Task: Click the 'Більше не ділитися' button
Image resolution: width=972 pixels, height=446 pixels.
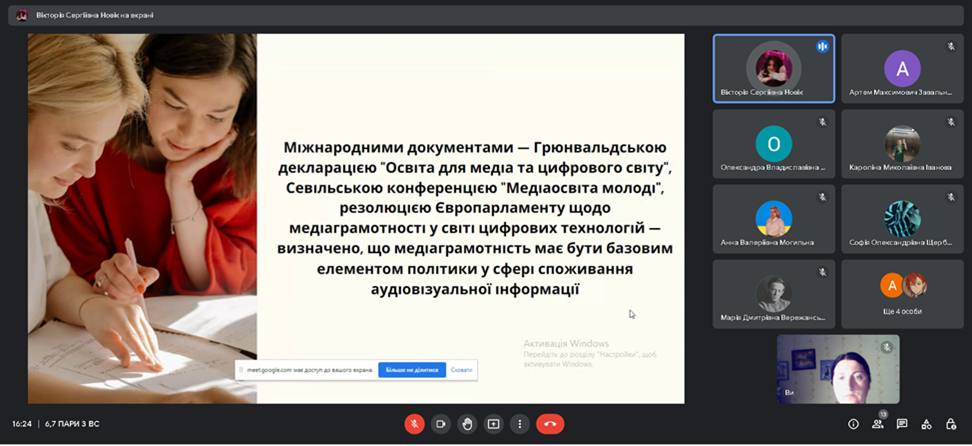Action: (412, 370)
